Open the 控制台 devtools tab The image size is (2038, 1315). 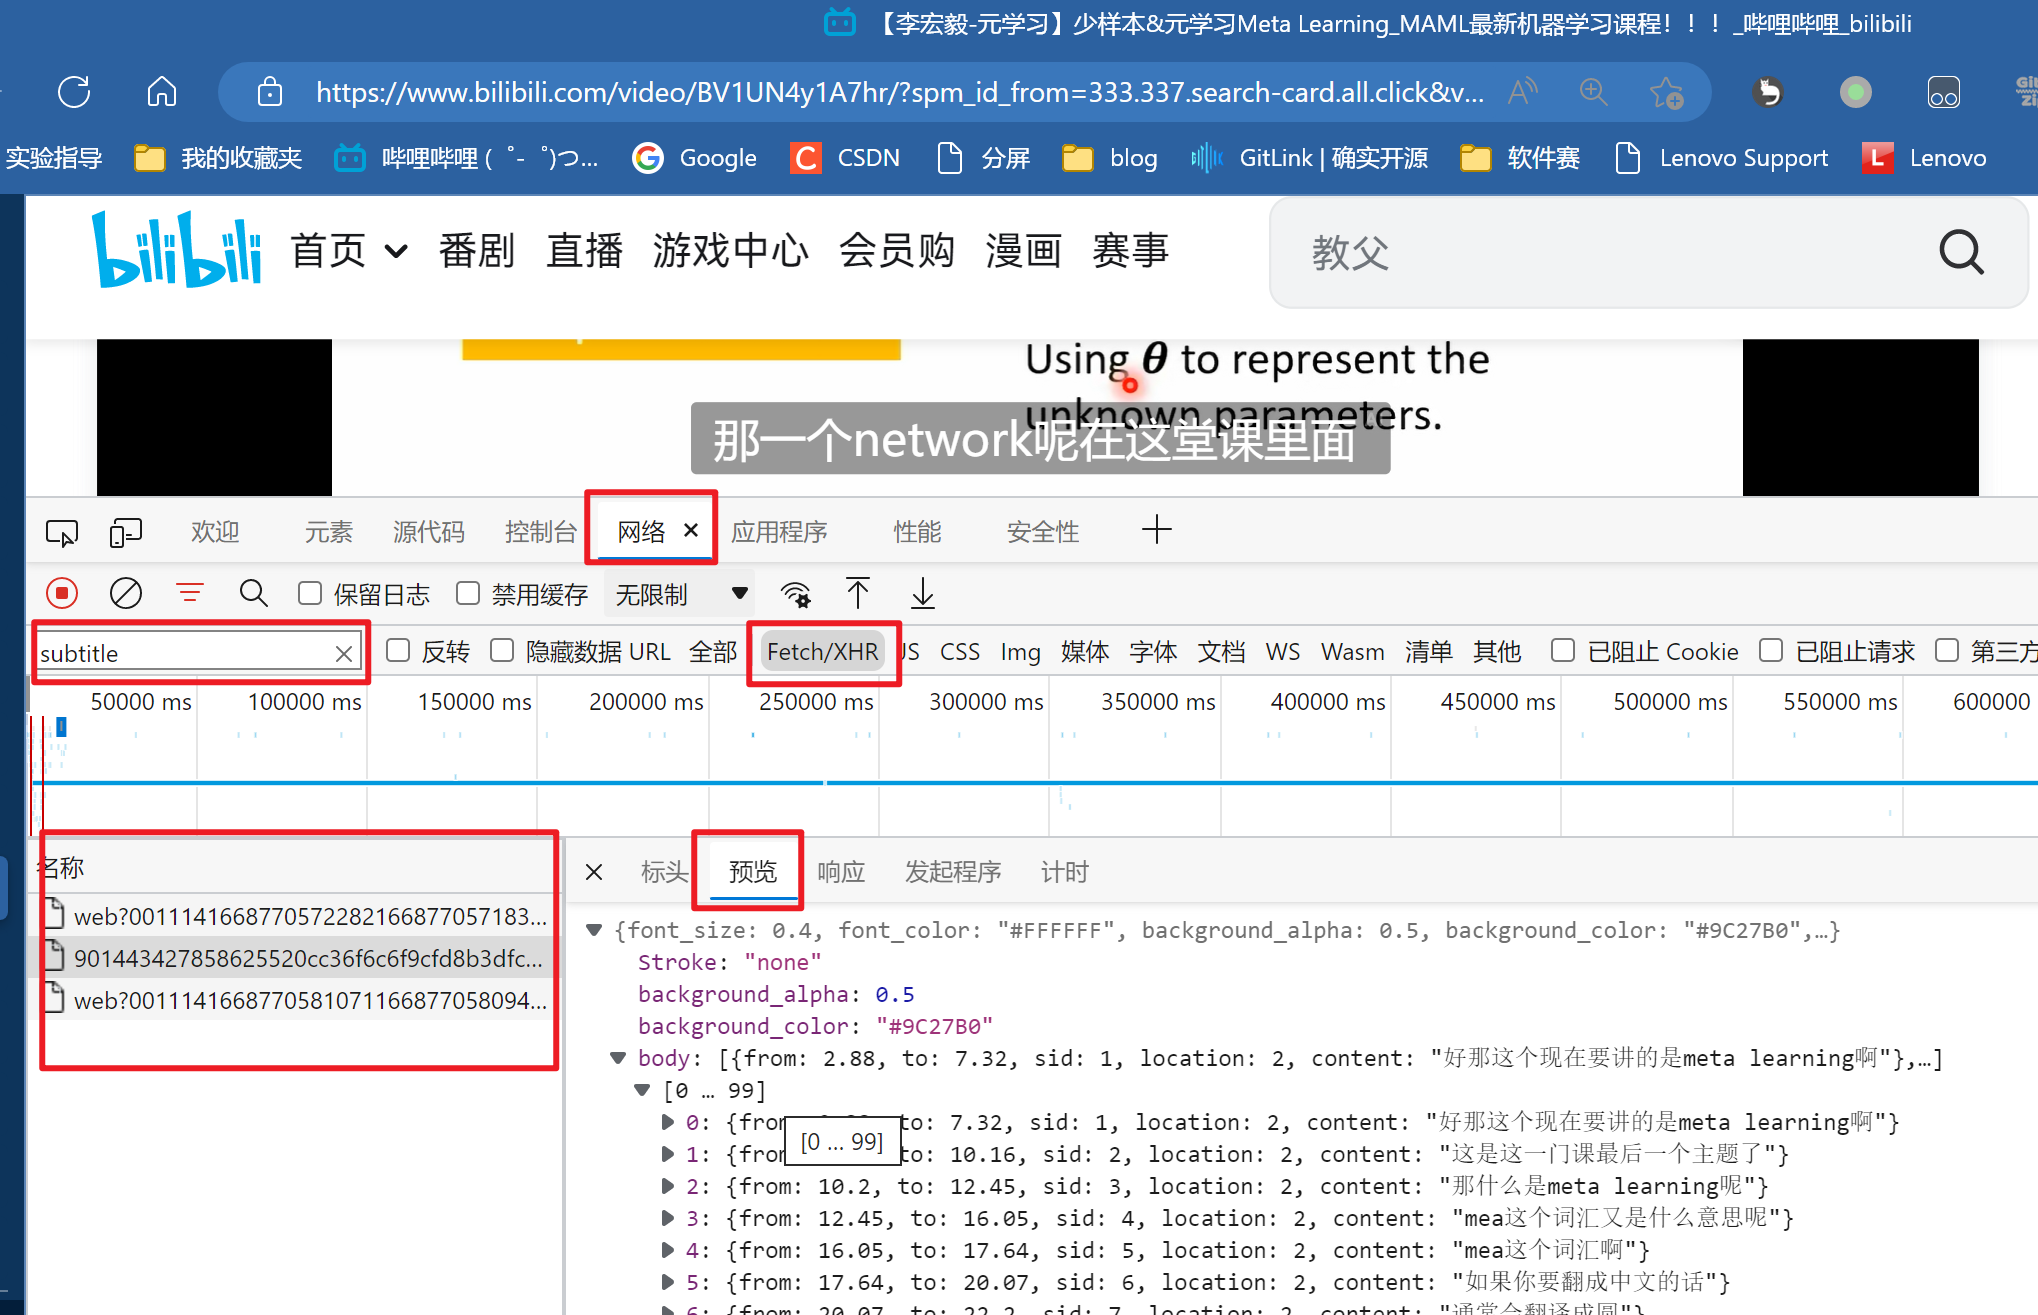(x=540, y=532)
